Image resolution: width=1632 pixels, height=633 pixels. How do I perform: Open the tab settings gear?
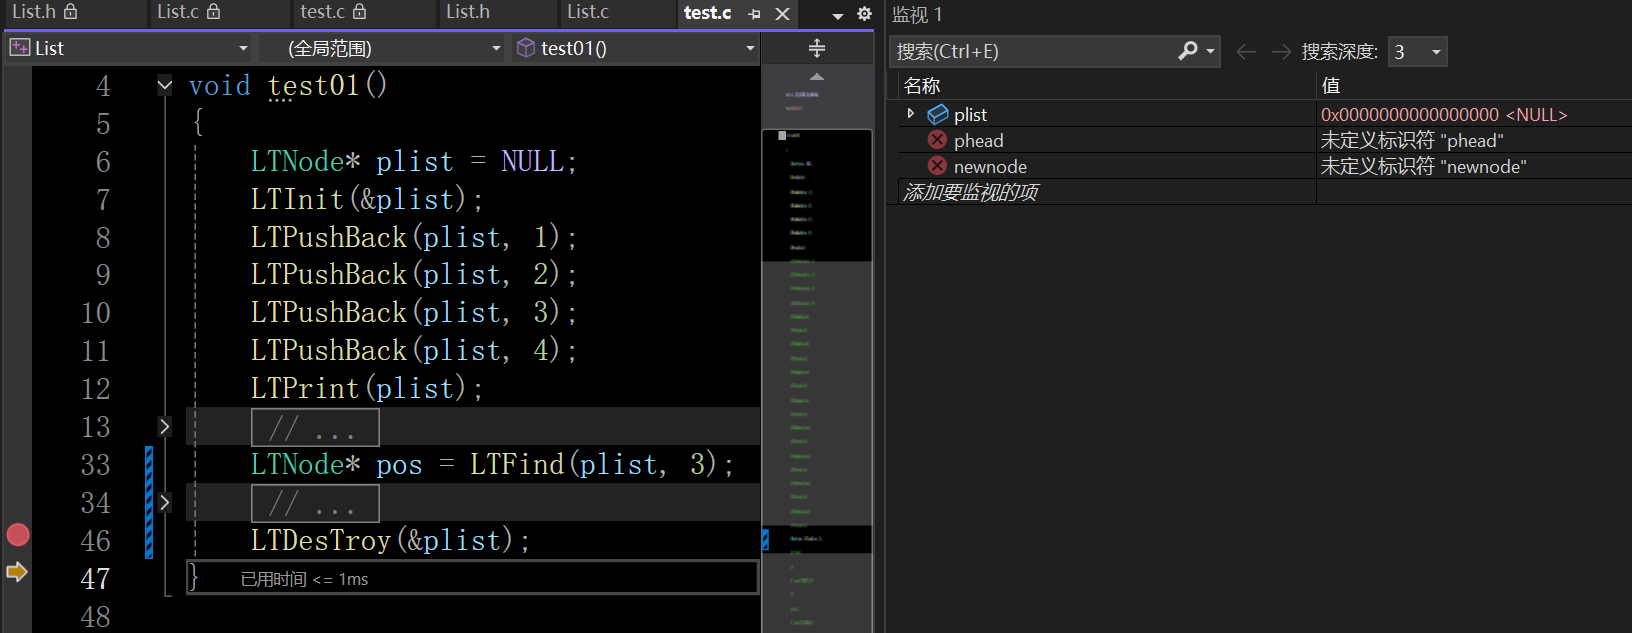pyautogui.click(x=865, y=14)
